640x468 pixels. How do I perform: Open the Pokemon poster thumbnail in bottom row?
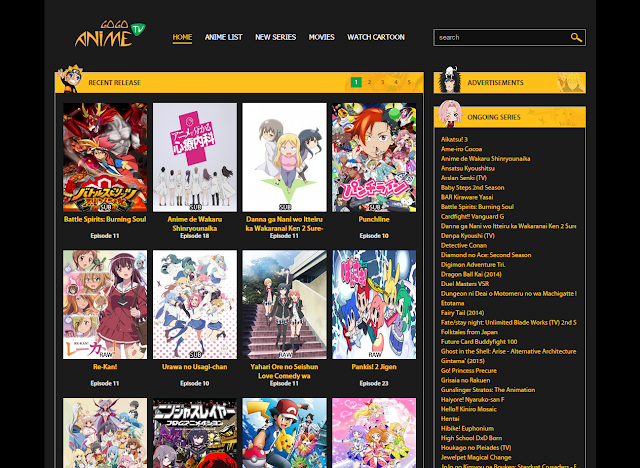point(284,433)
